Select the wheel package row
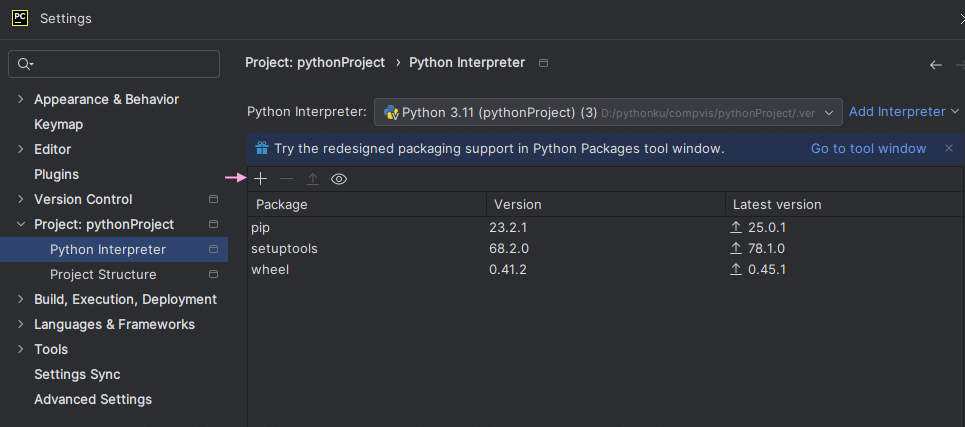This screenshot has width=965, height=427. pos(606,269)
